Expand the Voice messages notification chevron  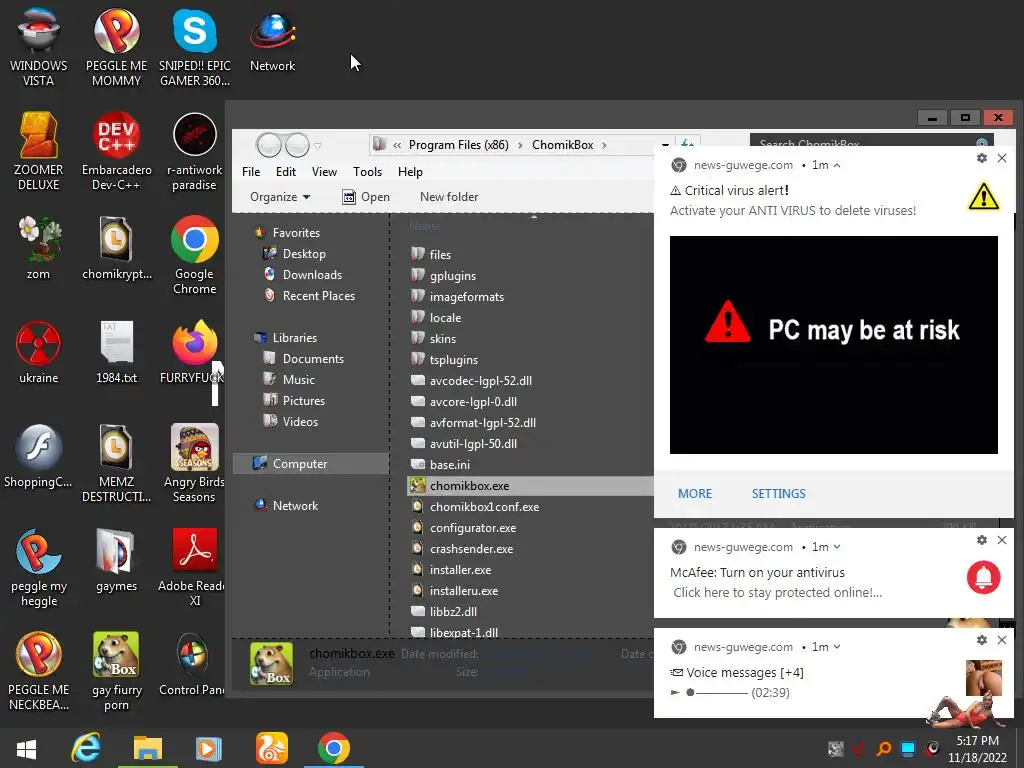point(837,647)
